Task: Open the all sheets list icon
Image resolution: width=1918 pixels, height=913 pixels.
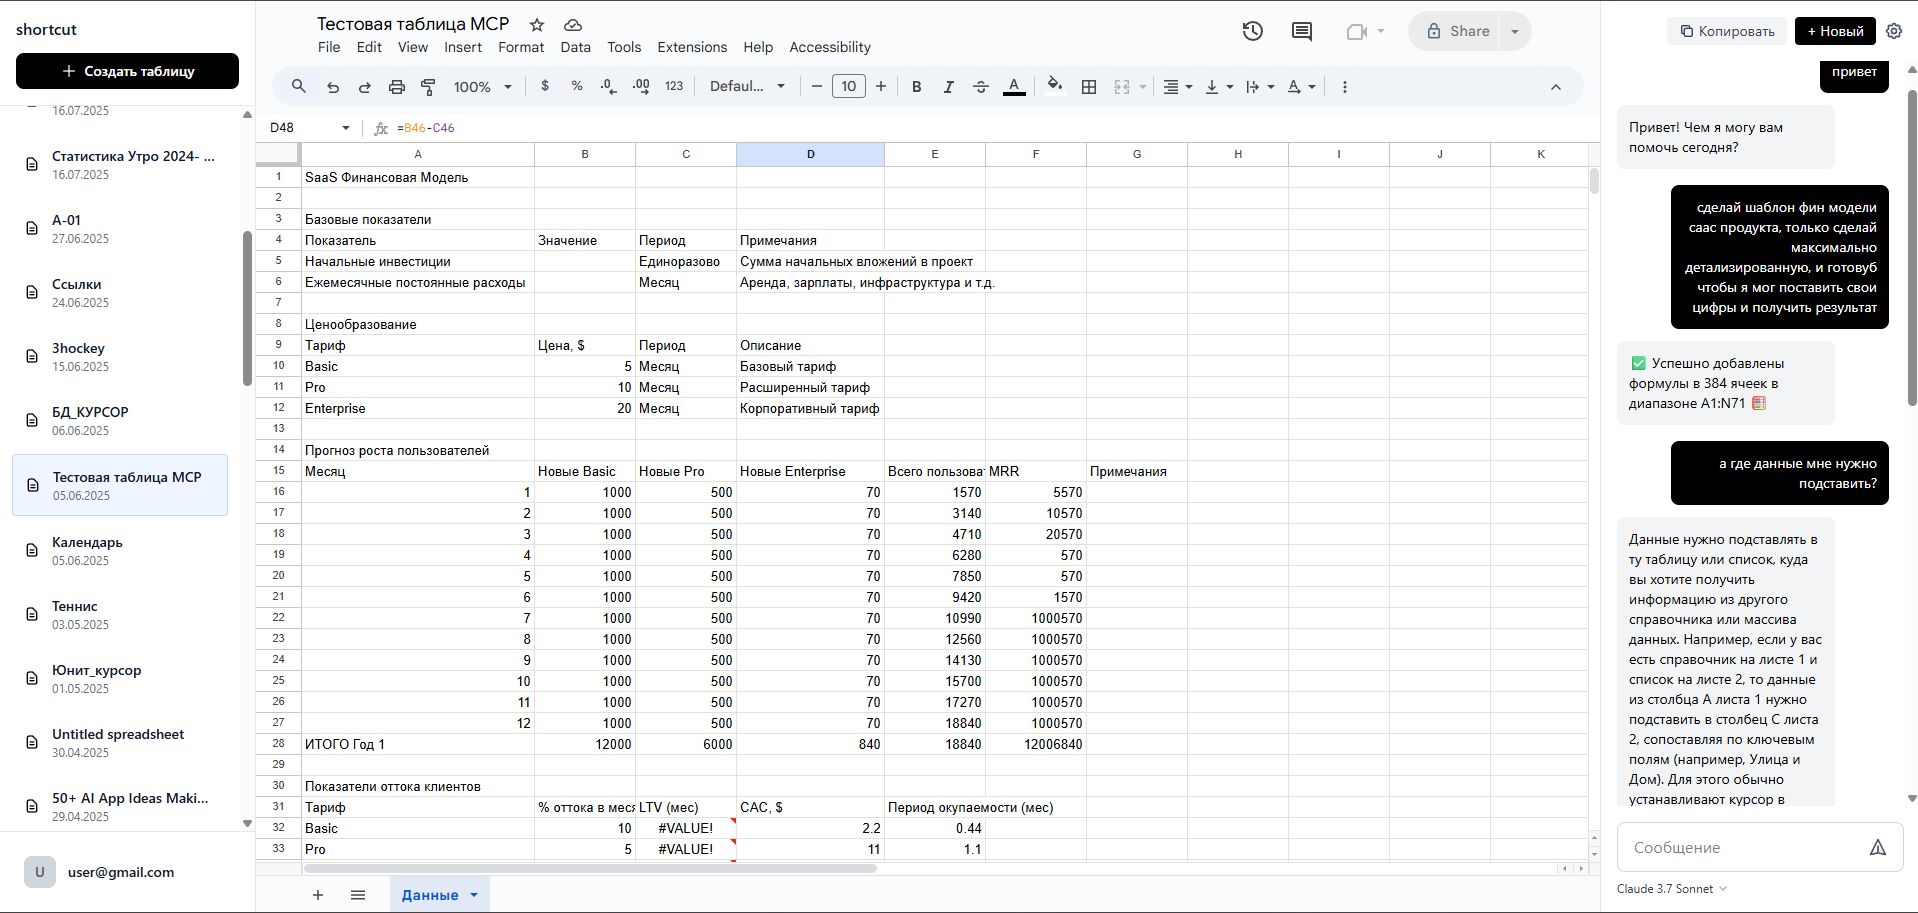Action: coord(358,895)
